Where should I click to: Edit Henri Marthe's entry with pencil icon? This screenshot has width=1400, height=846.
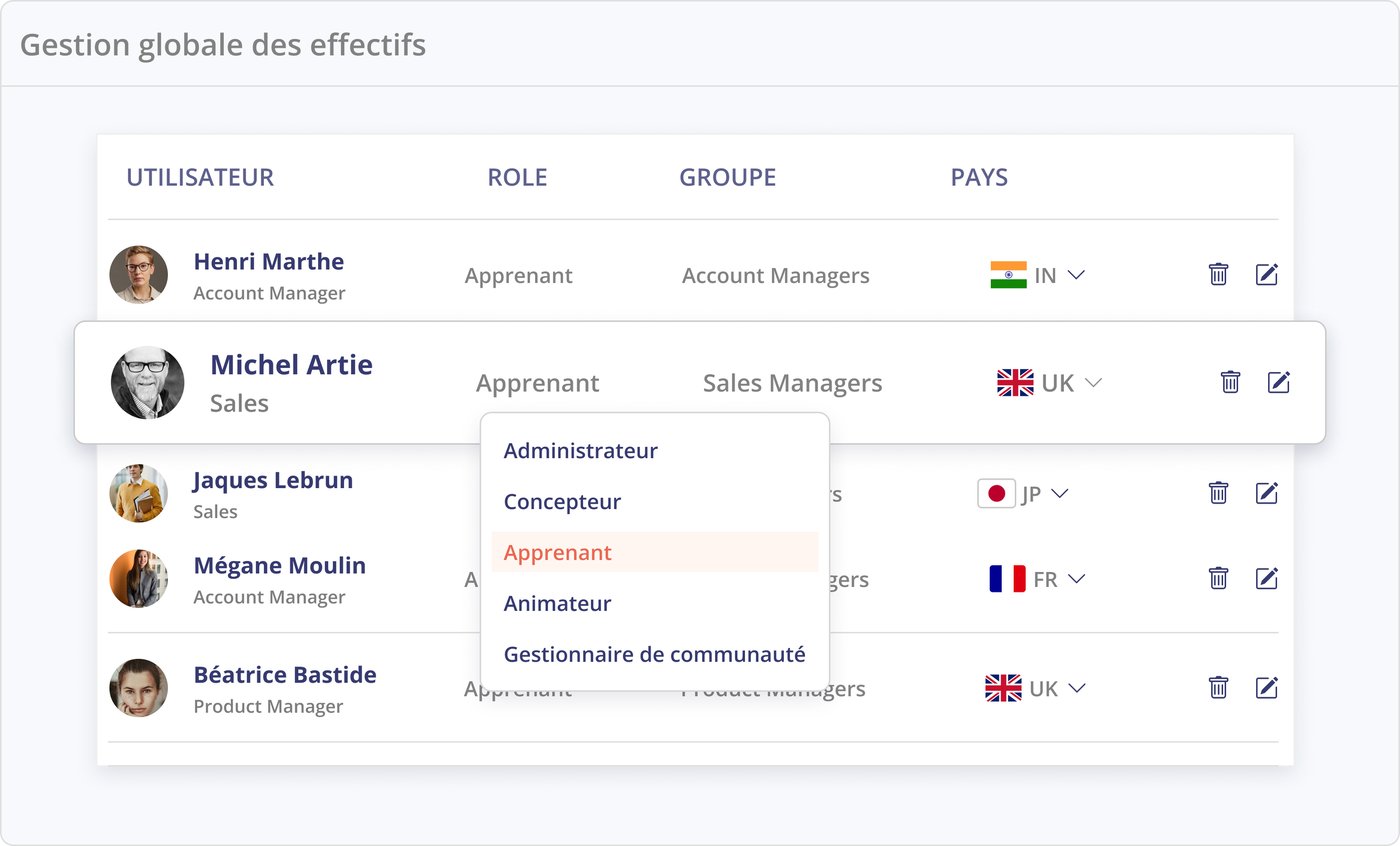click(x=1267, y=274)
